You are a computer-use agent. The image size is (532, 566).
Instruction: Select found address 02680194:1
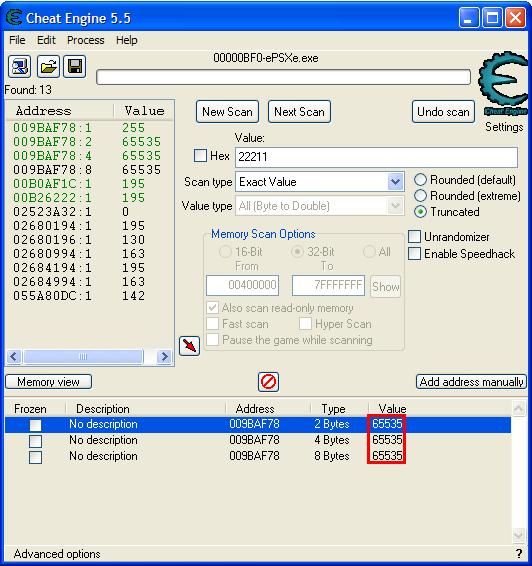[x=52, y=226]
